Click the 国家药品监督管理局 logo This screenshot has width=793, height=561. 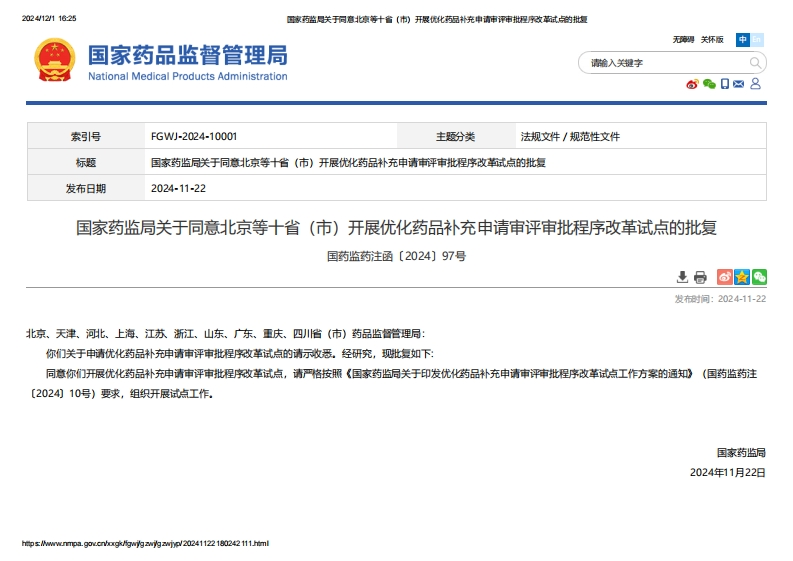(x=161, y=61)
